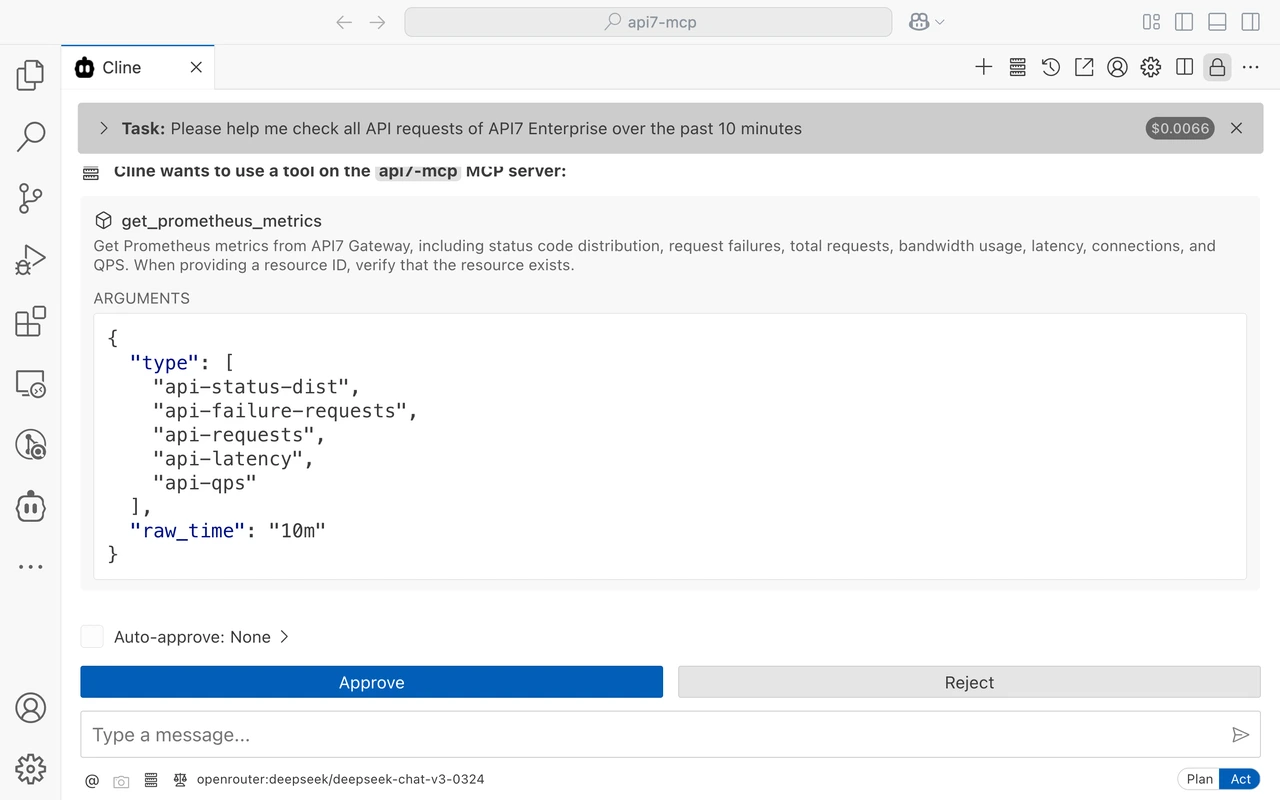Open the Source Control view
This screenshot has height=800, width=1280.
coord(30,198)
